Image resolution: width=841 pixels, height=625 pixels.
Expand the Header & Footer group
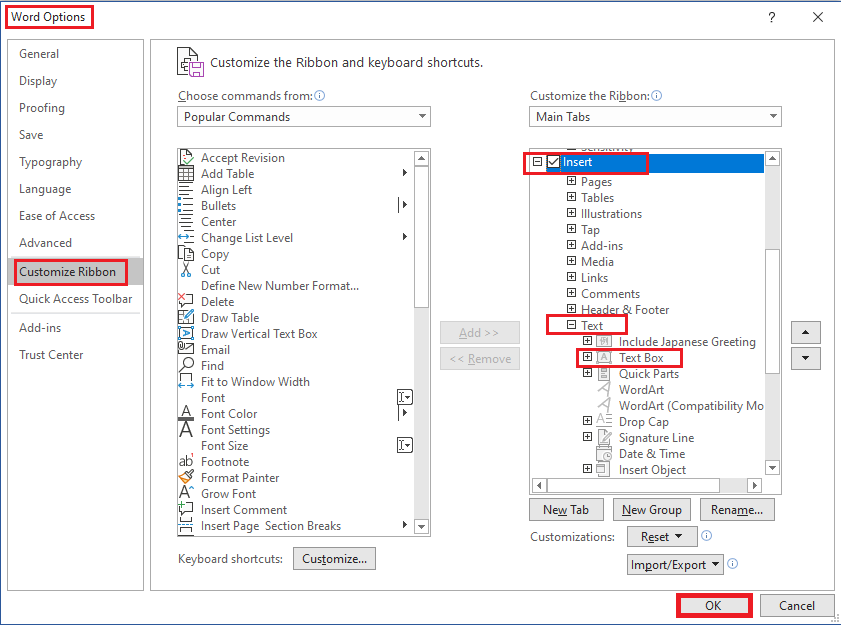tap(571, 308)
